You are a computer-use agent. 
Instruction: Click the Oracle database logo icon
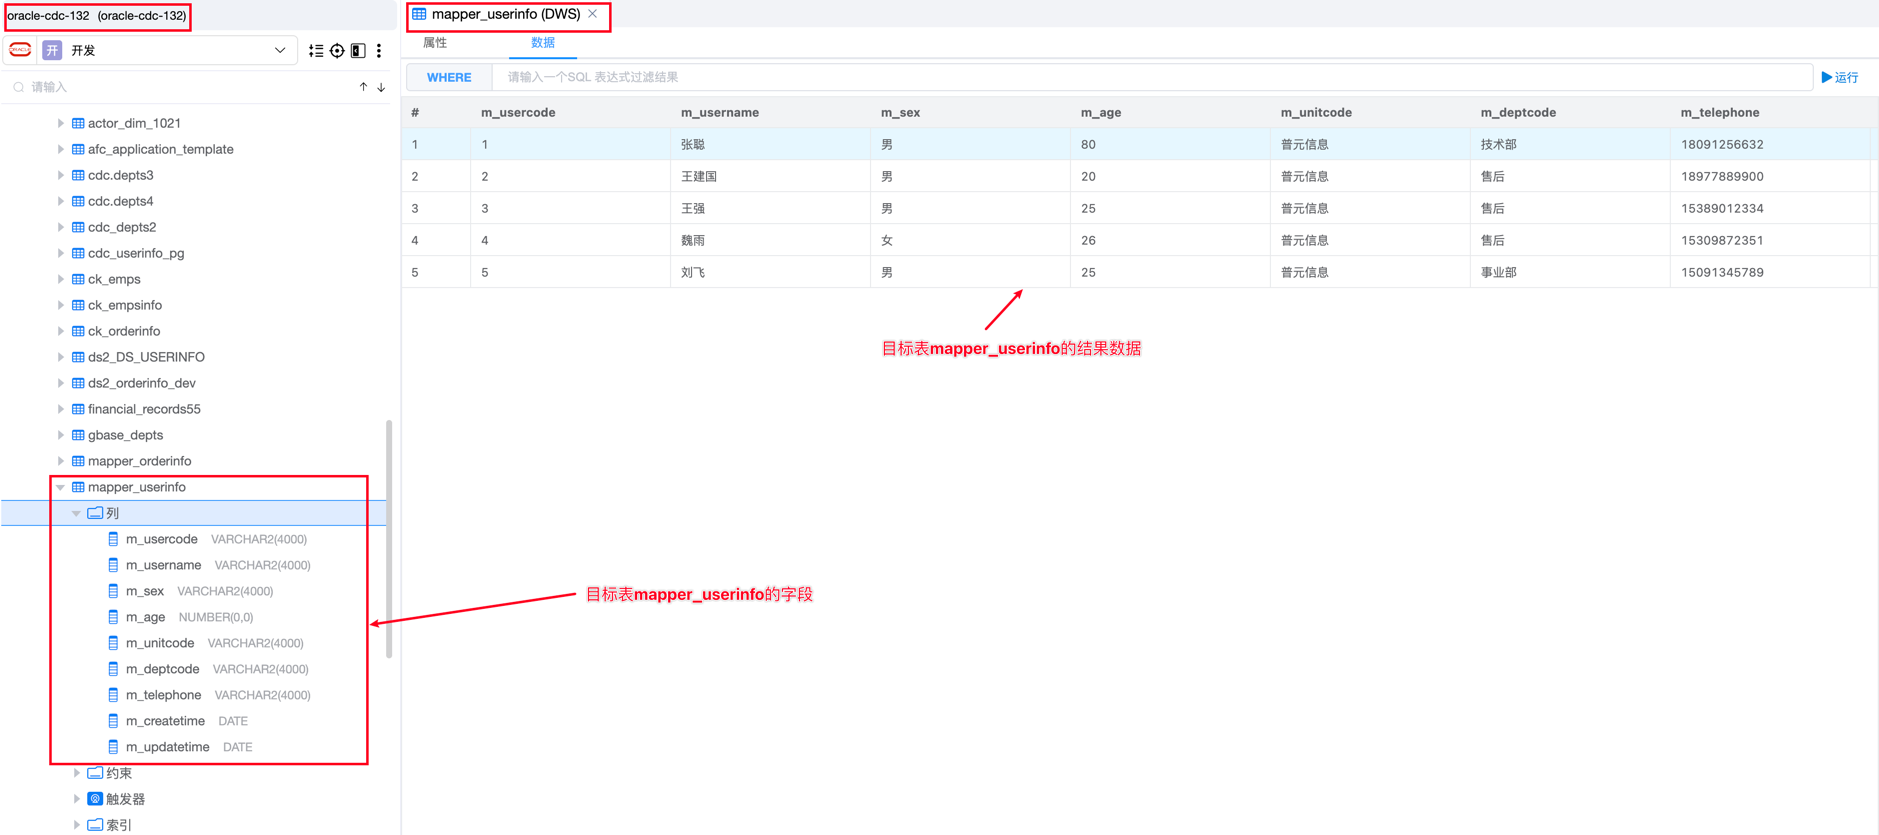(x=20, y=50)
